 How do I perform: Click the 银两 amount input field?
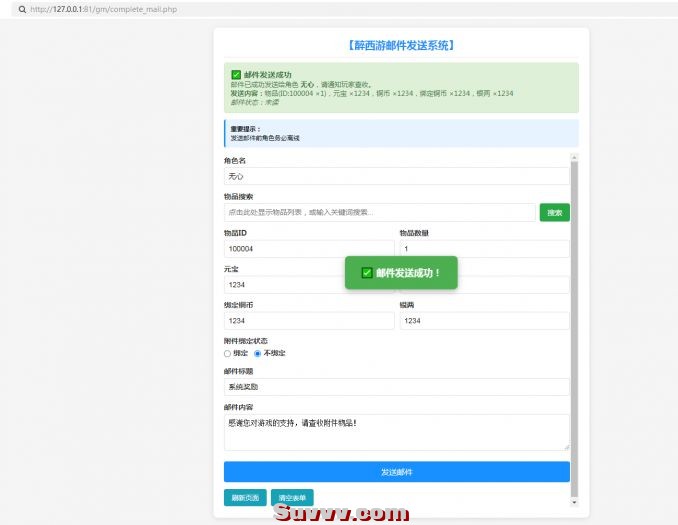[x=484, y=321]
